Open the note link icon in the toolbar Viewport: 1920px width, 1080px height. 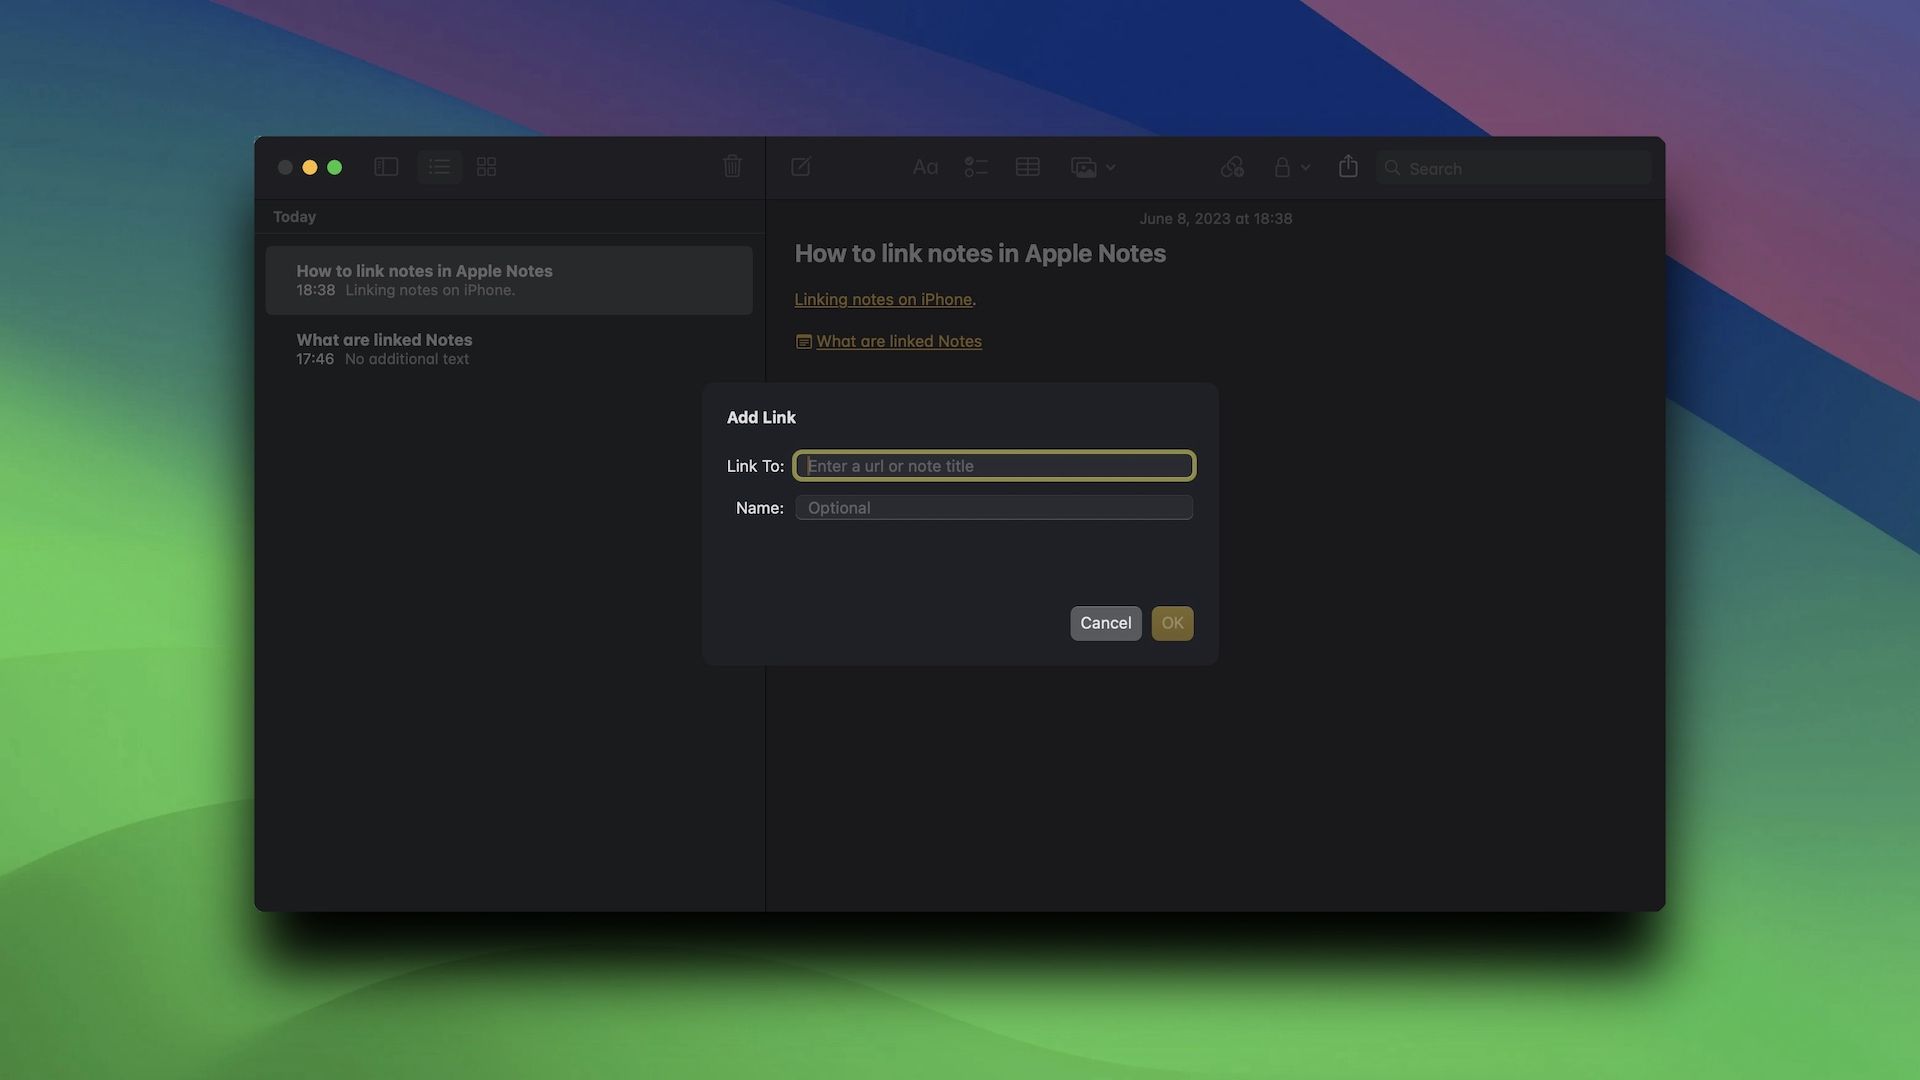click(x=1232, y=167)
